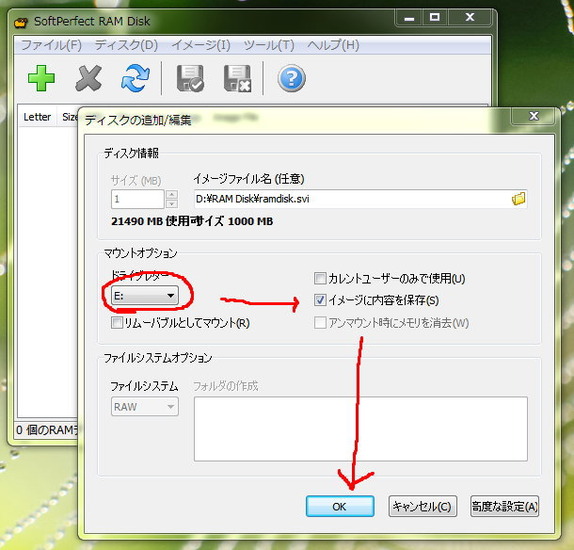Viewport: 574px width, 550px height.
Task: Enable the カレントユーザーのみで使用(U) checkbox
Action: point(320,278)
